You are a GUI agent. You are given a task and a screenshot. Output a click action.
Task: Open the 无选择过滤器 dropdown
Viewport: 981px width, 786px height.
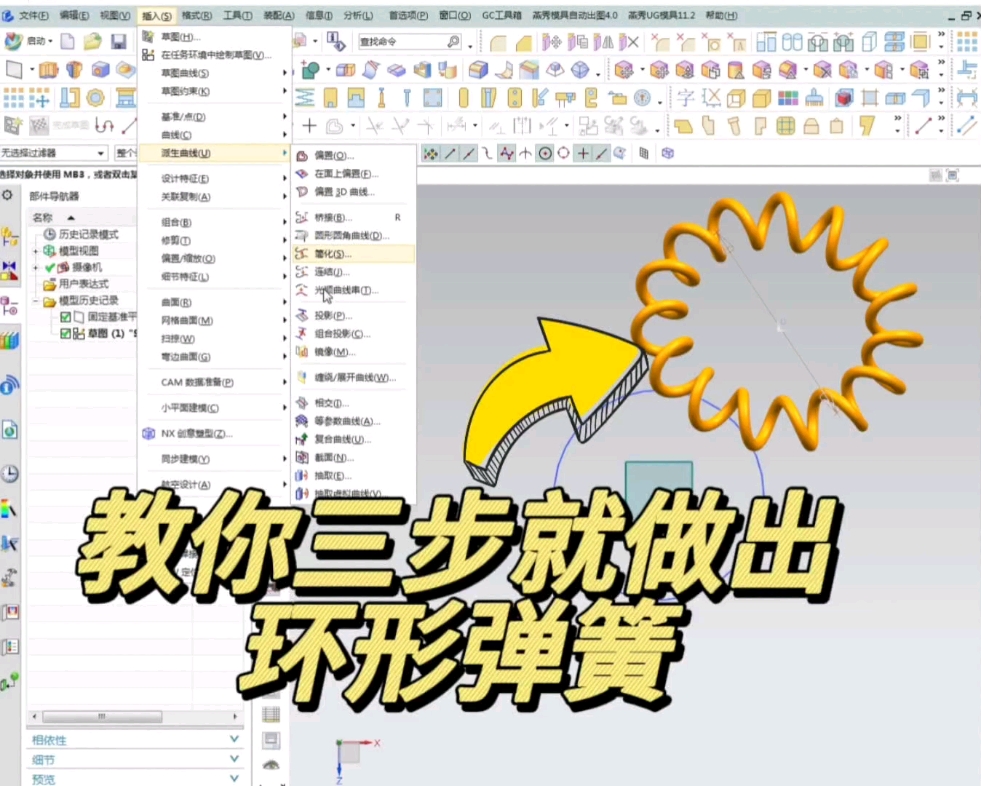(50, 153)
